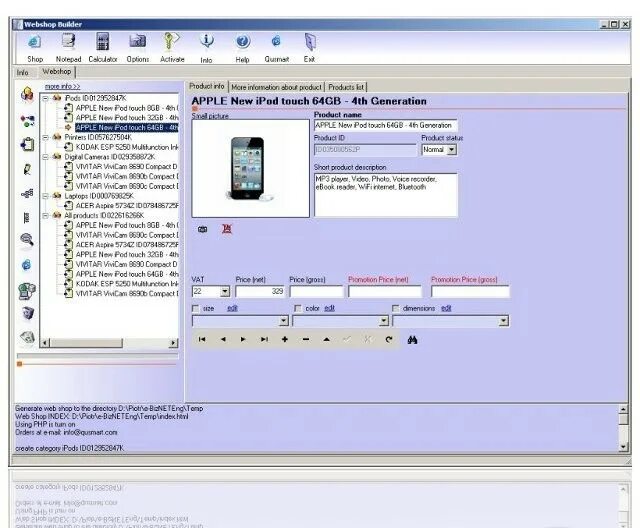Switch to the Info tab
Image resolution: width=640 pixels, height=528 pixels.
pyautogui.click(x=22, y=73)
